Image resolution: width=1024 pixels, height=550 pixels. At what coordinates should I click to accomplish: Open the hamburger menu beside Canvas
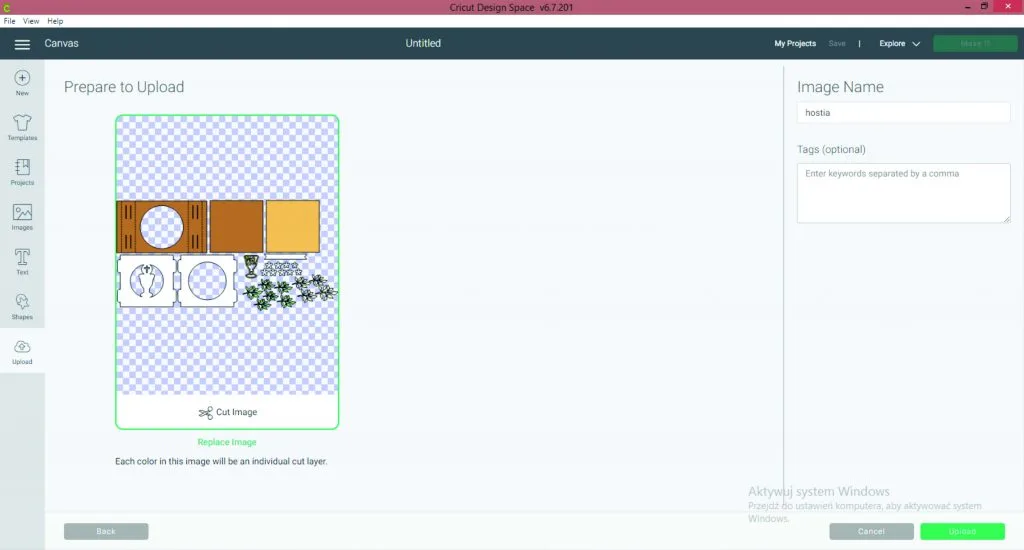tap(22, 44)
